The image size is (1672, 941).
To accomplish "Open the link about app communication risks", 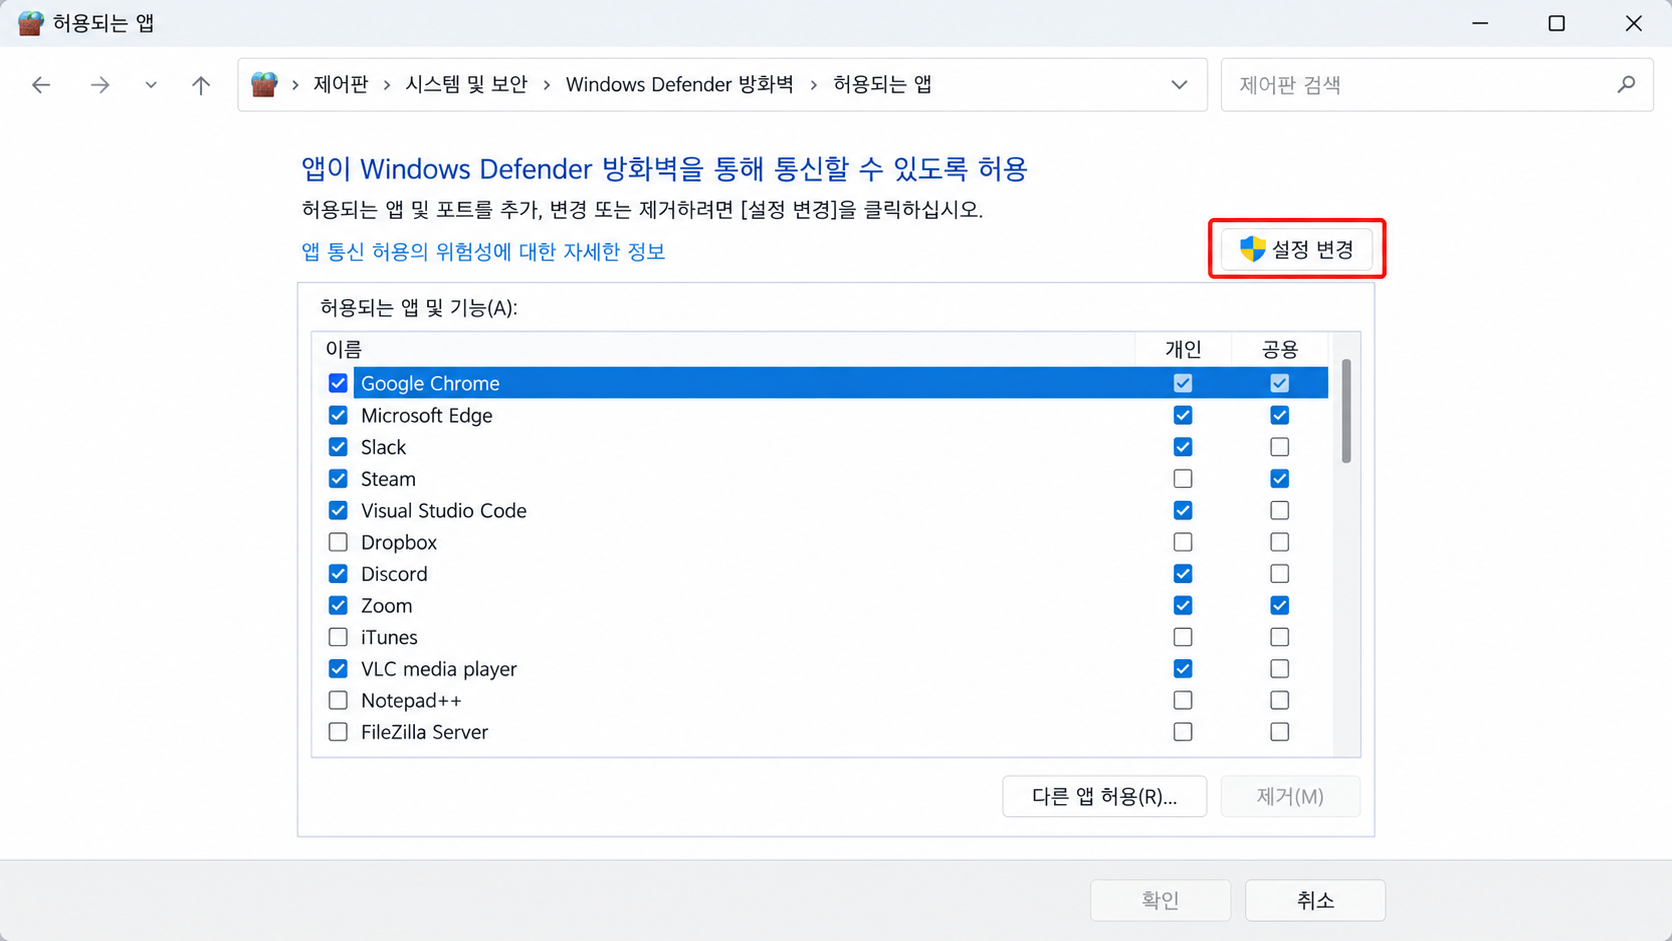I will pos(483,252).
